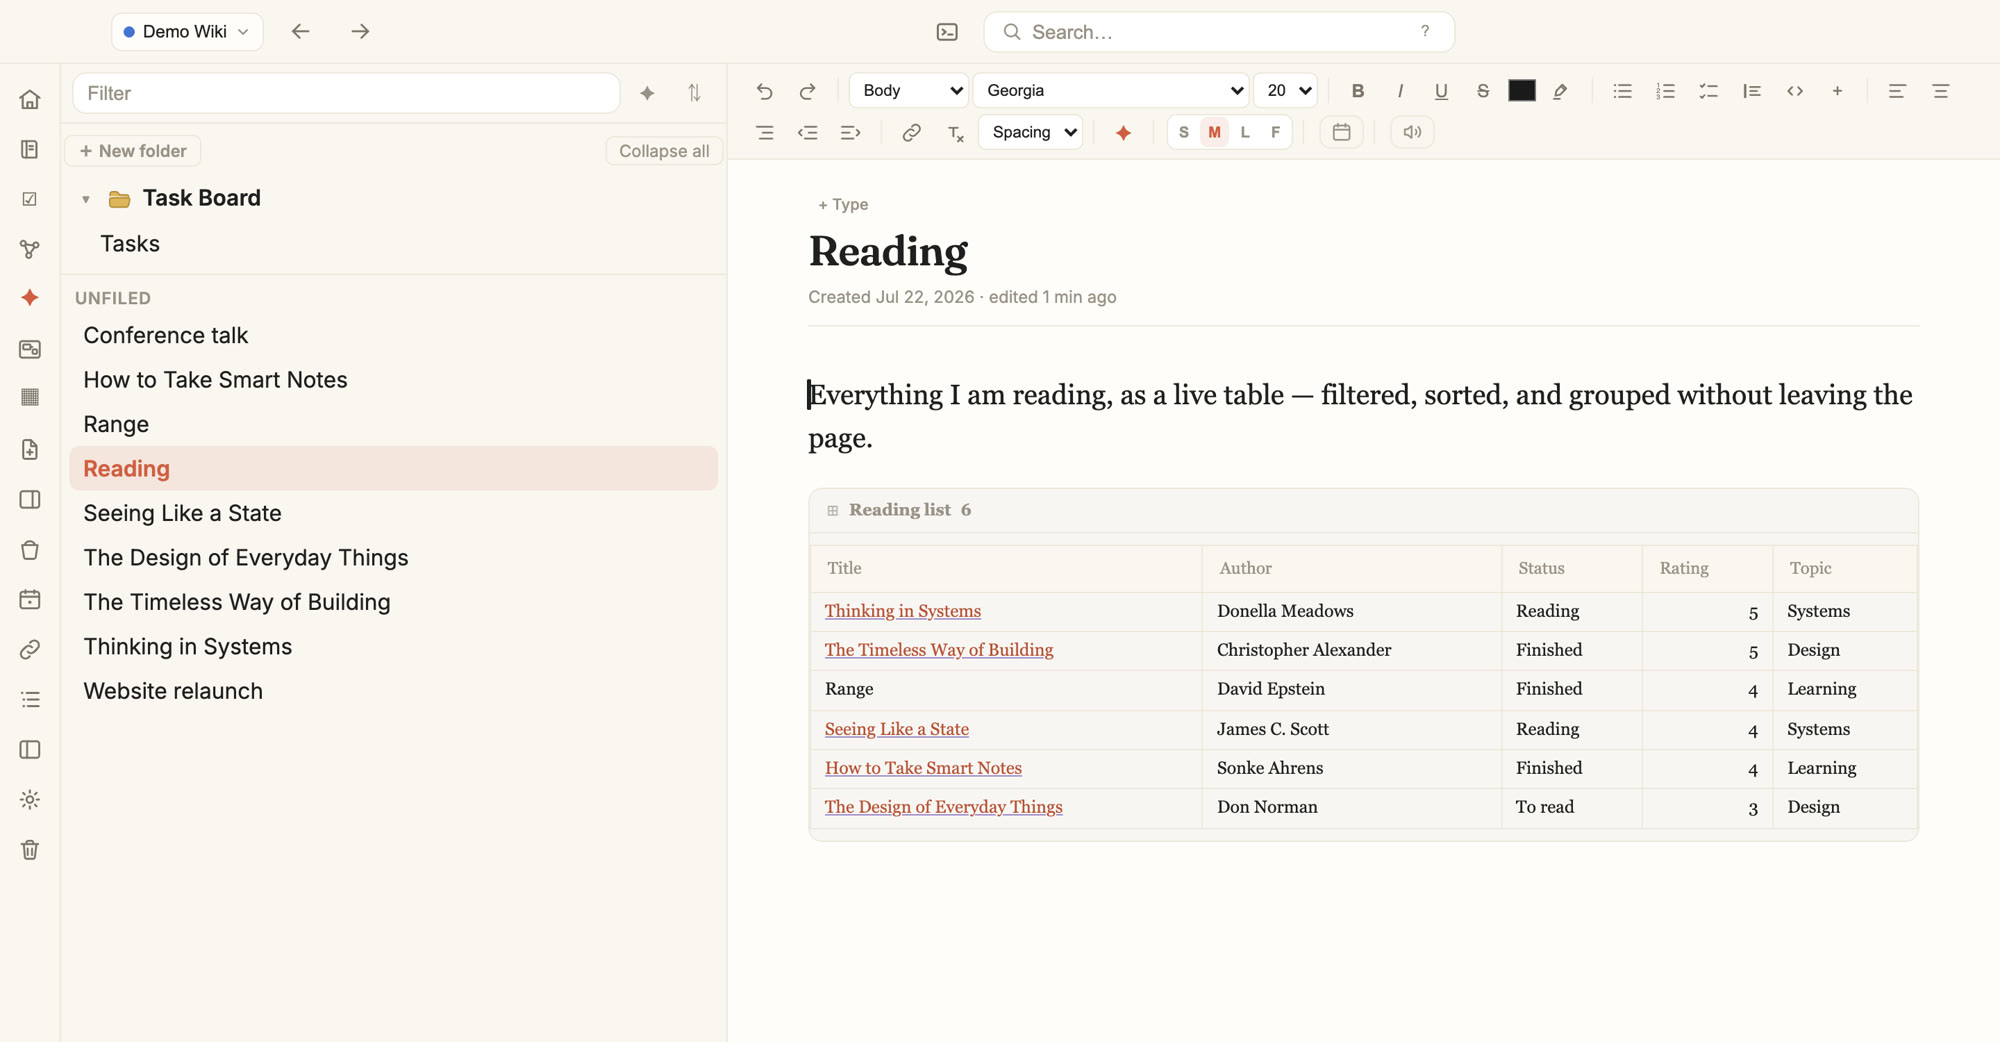Click the undo arrow in toolbar
The width and height of the screenshot is (2000, 1042).
pyautogui.click(x=765, y=91)
